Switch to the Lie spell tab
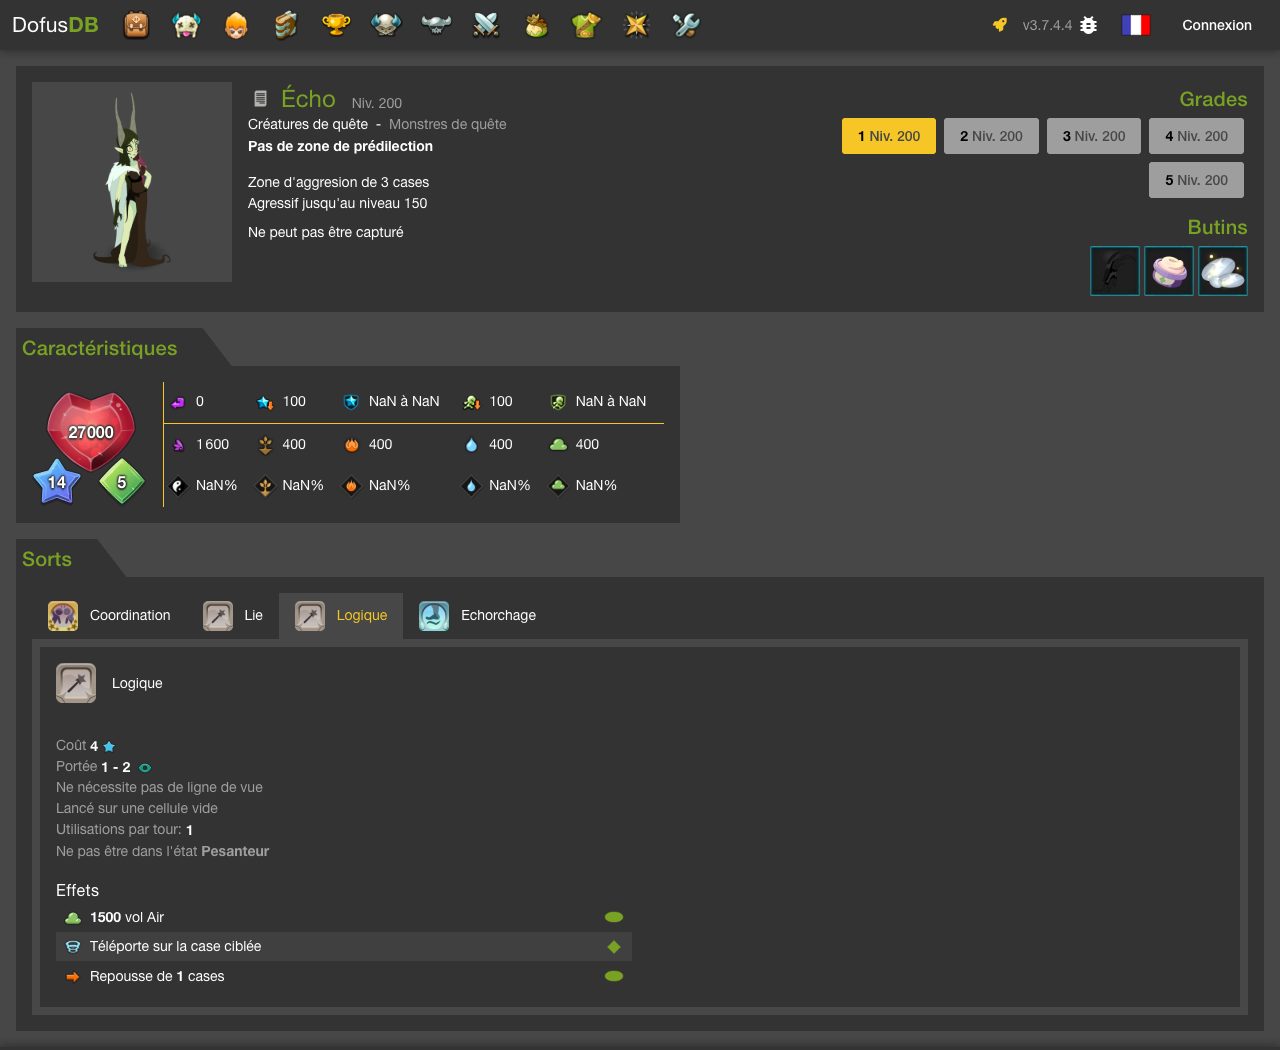Viewport: 1280px width, 1050px height. tap(233, 616)
